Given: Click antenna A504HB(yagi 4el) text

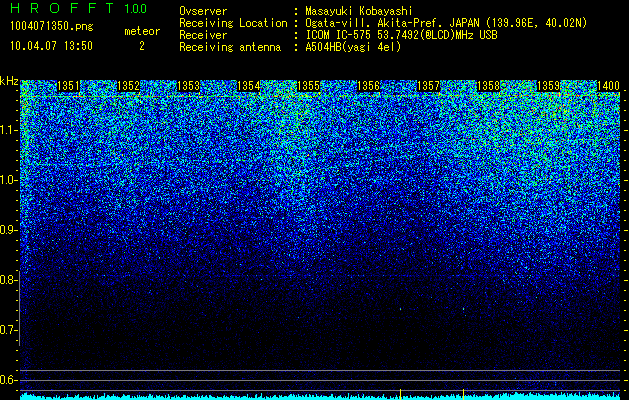Looking at the screenshot, I should point(353,47).
